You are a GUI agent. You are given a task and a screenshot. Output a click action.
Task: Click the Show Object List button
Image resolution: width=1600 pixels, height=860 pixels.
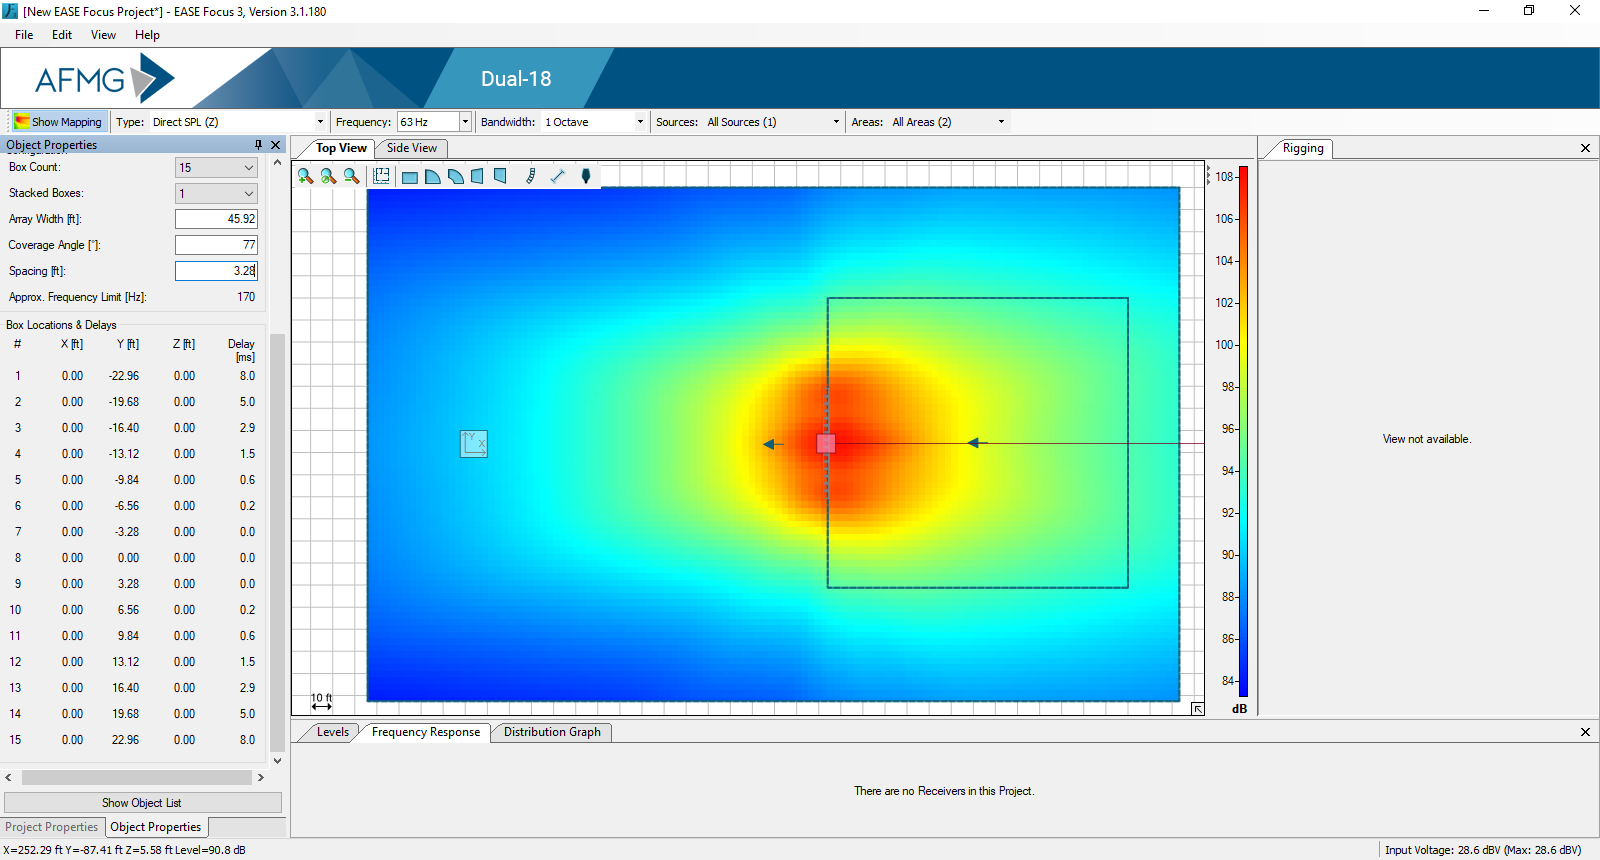point(142,803)
